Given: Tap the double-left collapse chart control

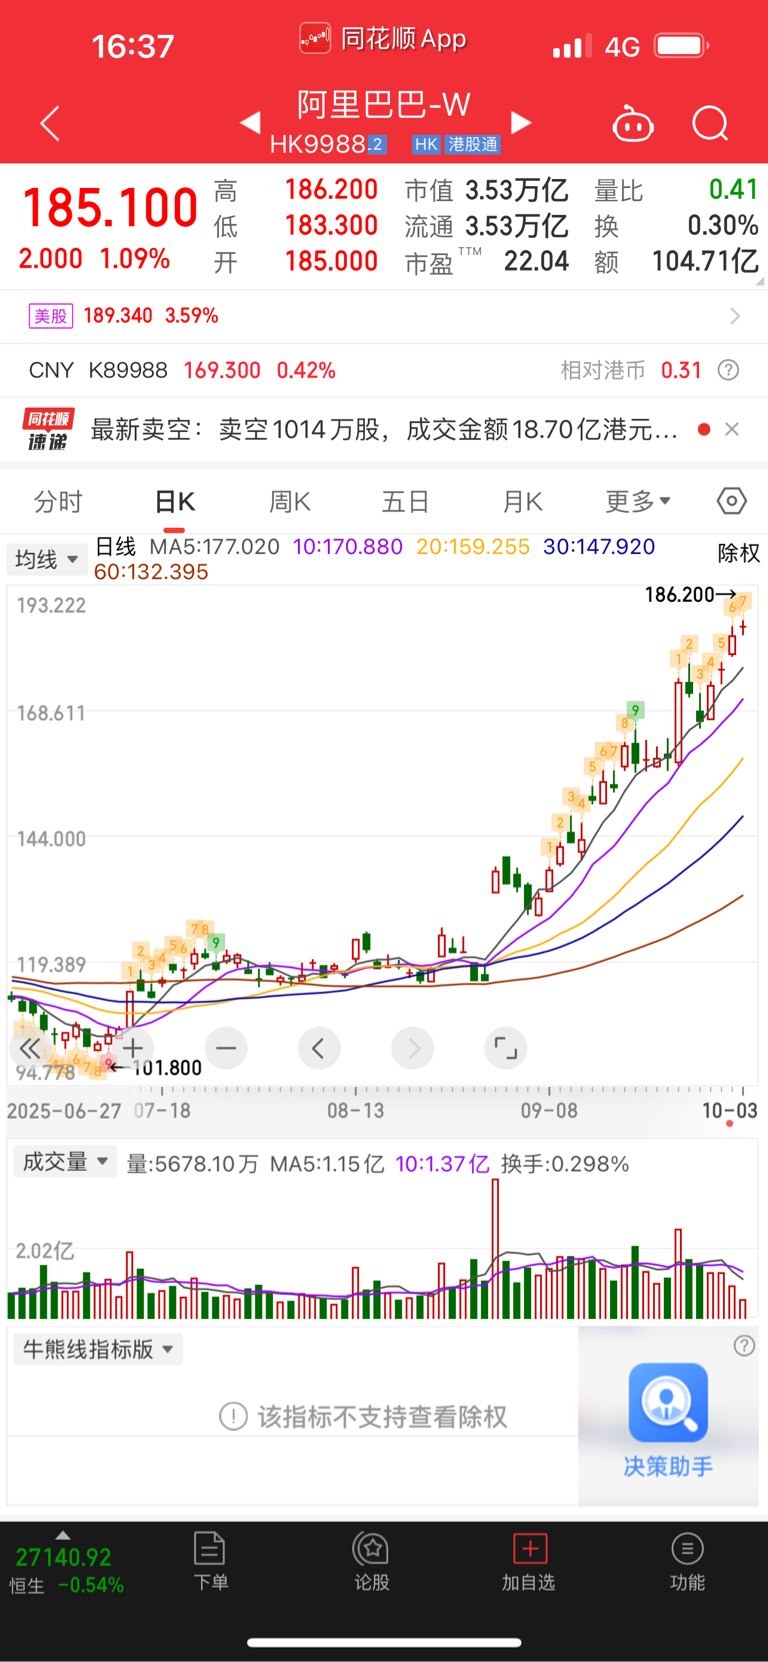Looking at the screenshot, I should 30,1048.
